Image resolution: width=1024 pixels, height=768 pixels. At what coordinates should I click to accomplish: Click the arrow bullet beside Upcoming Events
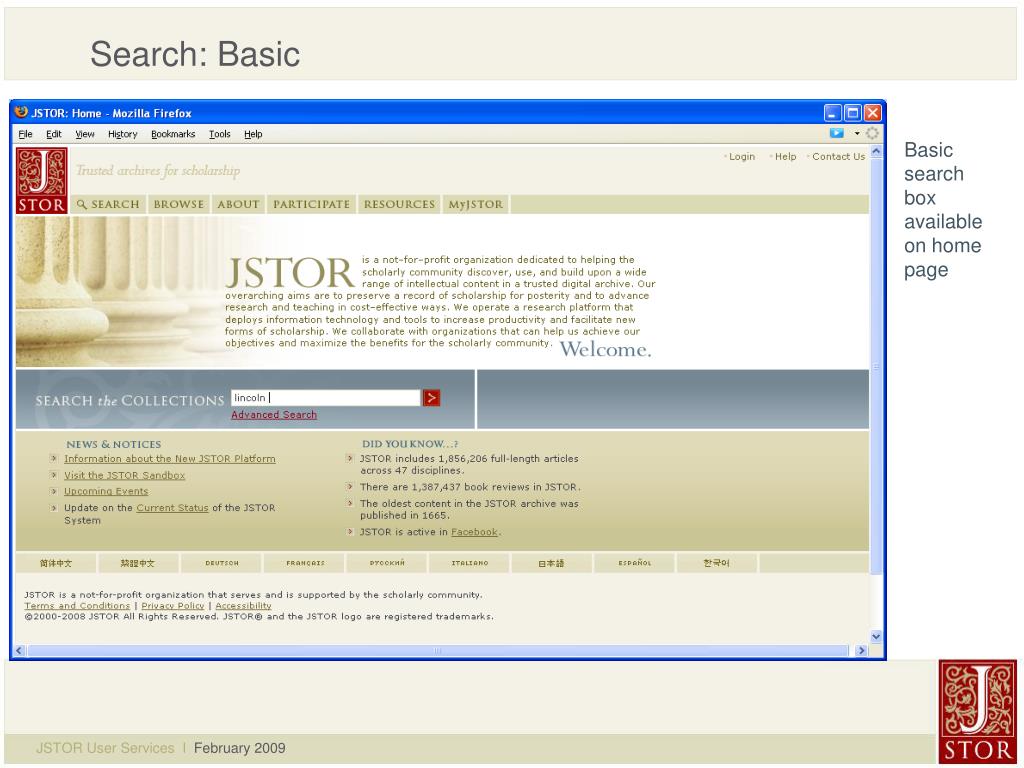(x=54, y=490)
